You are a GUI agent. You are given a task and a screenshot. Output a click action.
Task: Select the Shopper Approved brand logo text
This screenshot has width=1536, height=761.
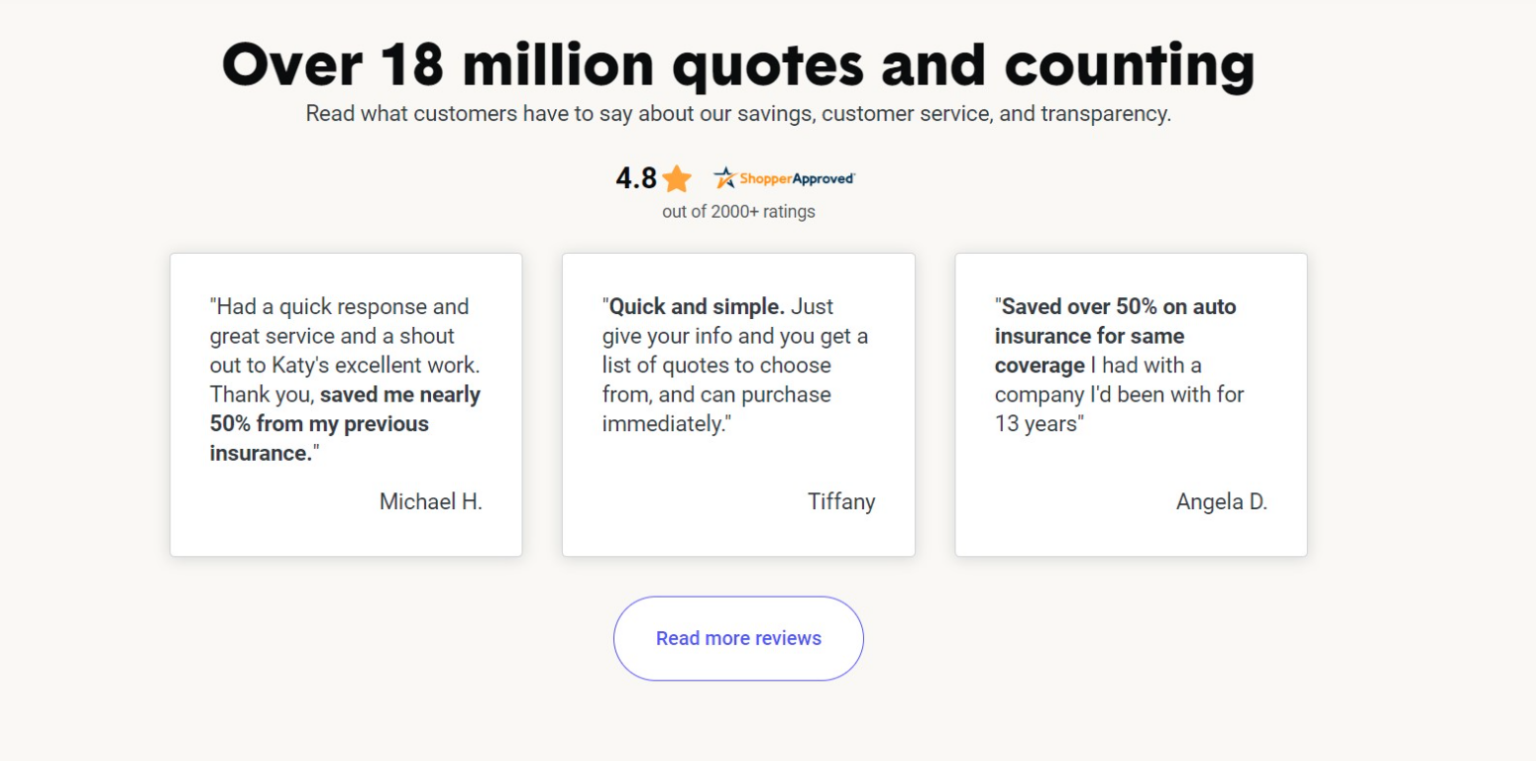click(x=795, y=178)
